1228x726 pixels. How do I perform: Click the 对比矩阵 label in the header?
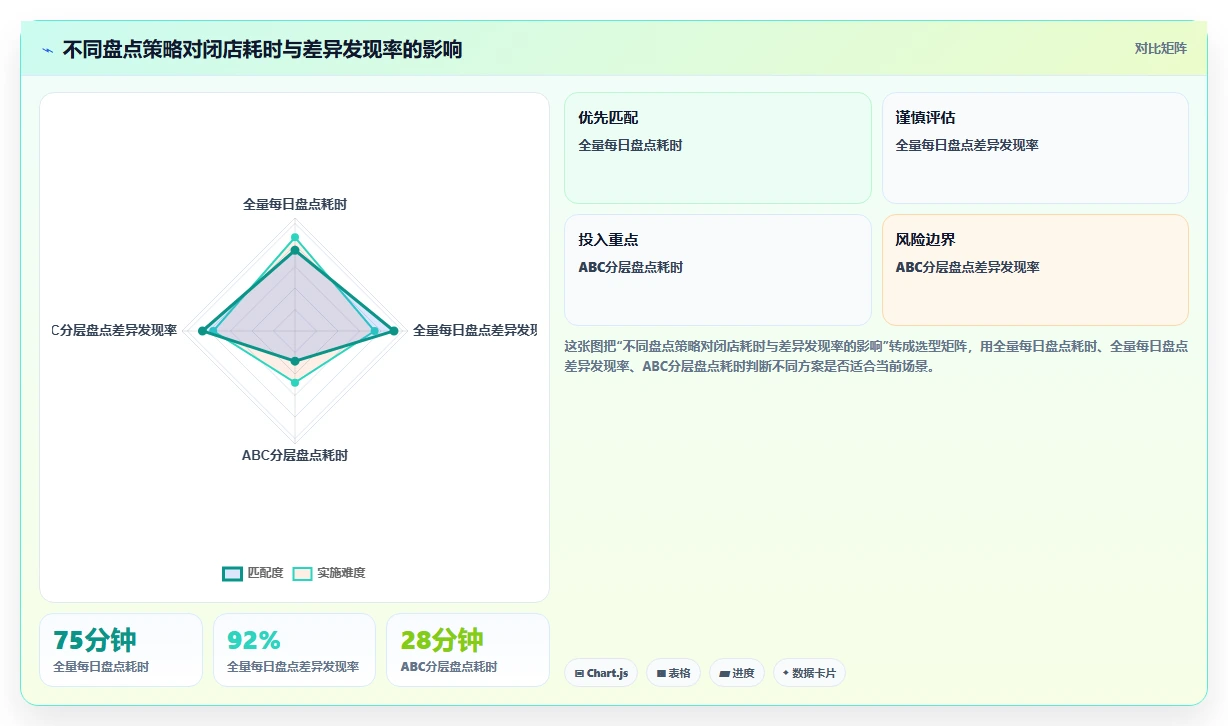click(1160, 48)
